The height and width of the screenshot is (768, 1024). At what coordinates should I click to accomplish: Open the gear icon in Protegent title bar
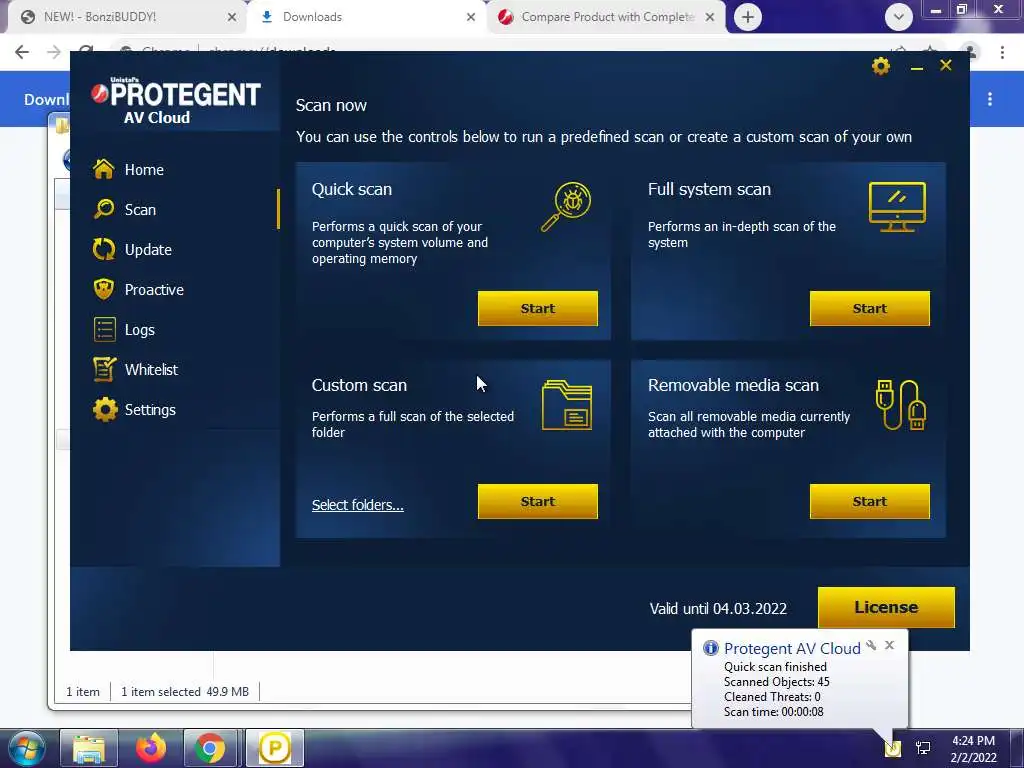pos(880,66)
